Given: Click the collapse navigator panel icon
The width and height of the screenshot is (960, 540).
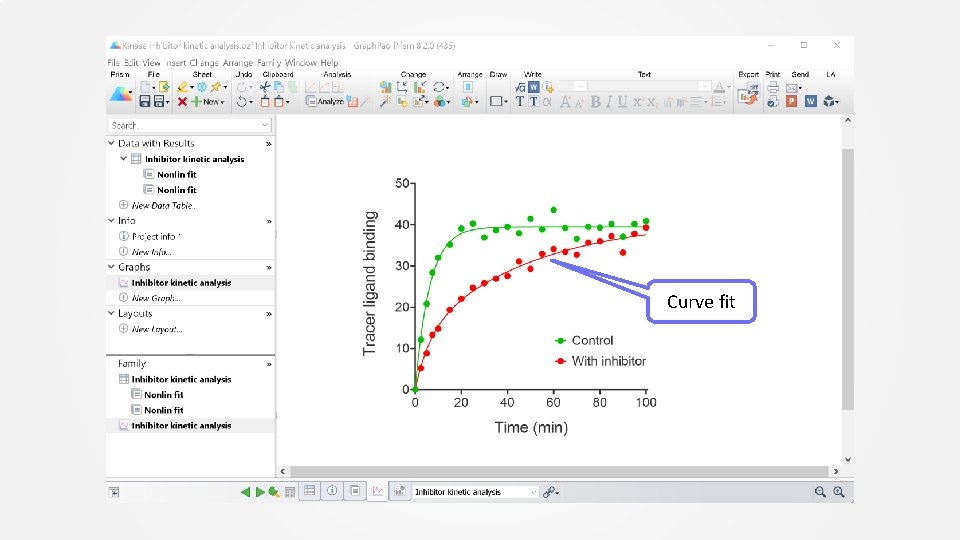Looking at the screenshot, I should (114, 492).
